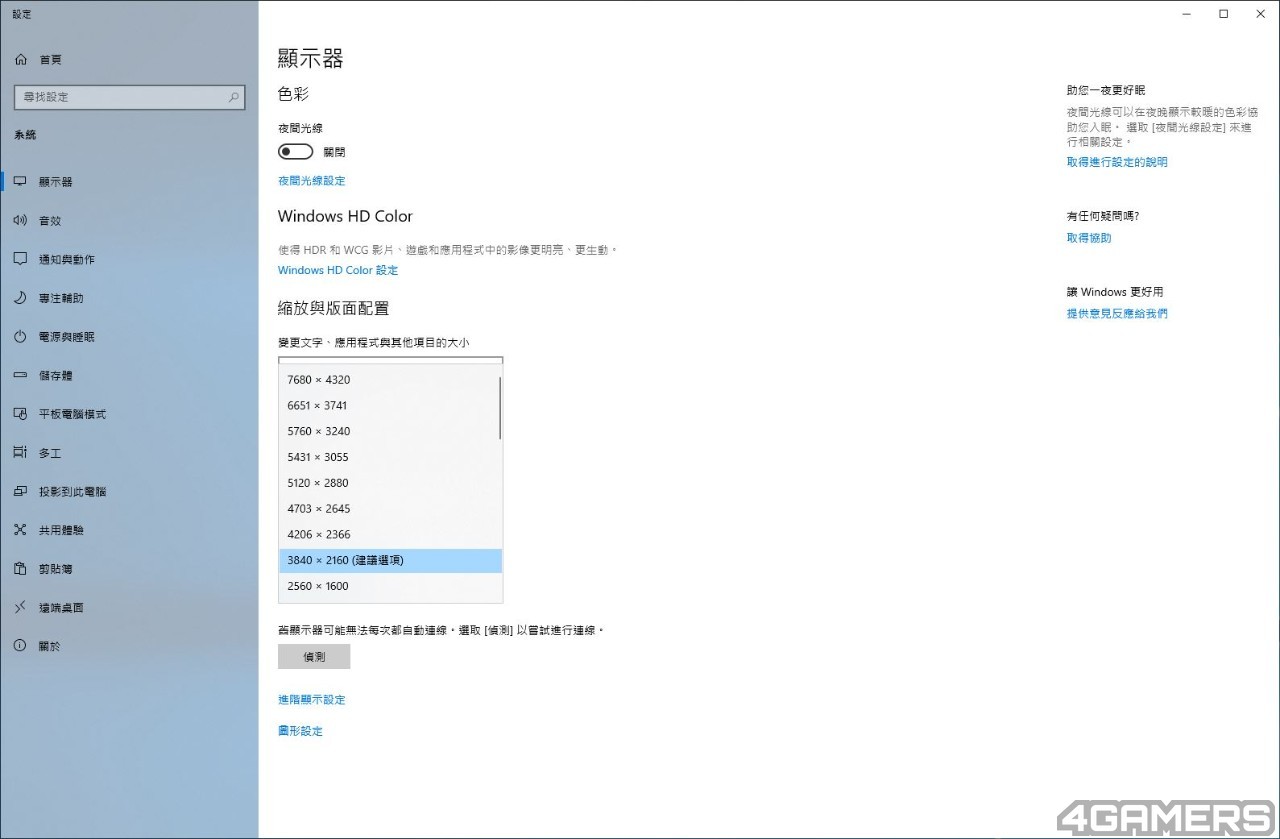This screenshot has width=1280, height=839.
Task: Select 3840 × 2160 (建議選項) resolution
Action: pyautogui.click(x=390, y=561)
